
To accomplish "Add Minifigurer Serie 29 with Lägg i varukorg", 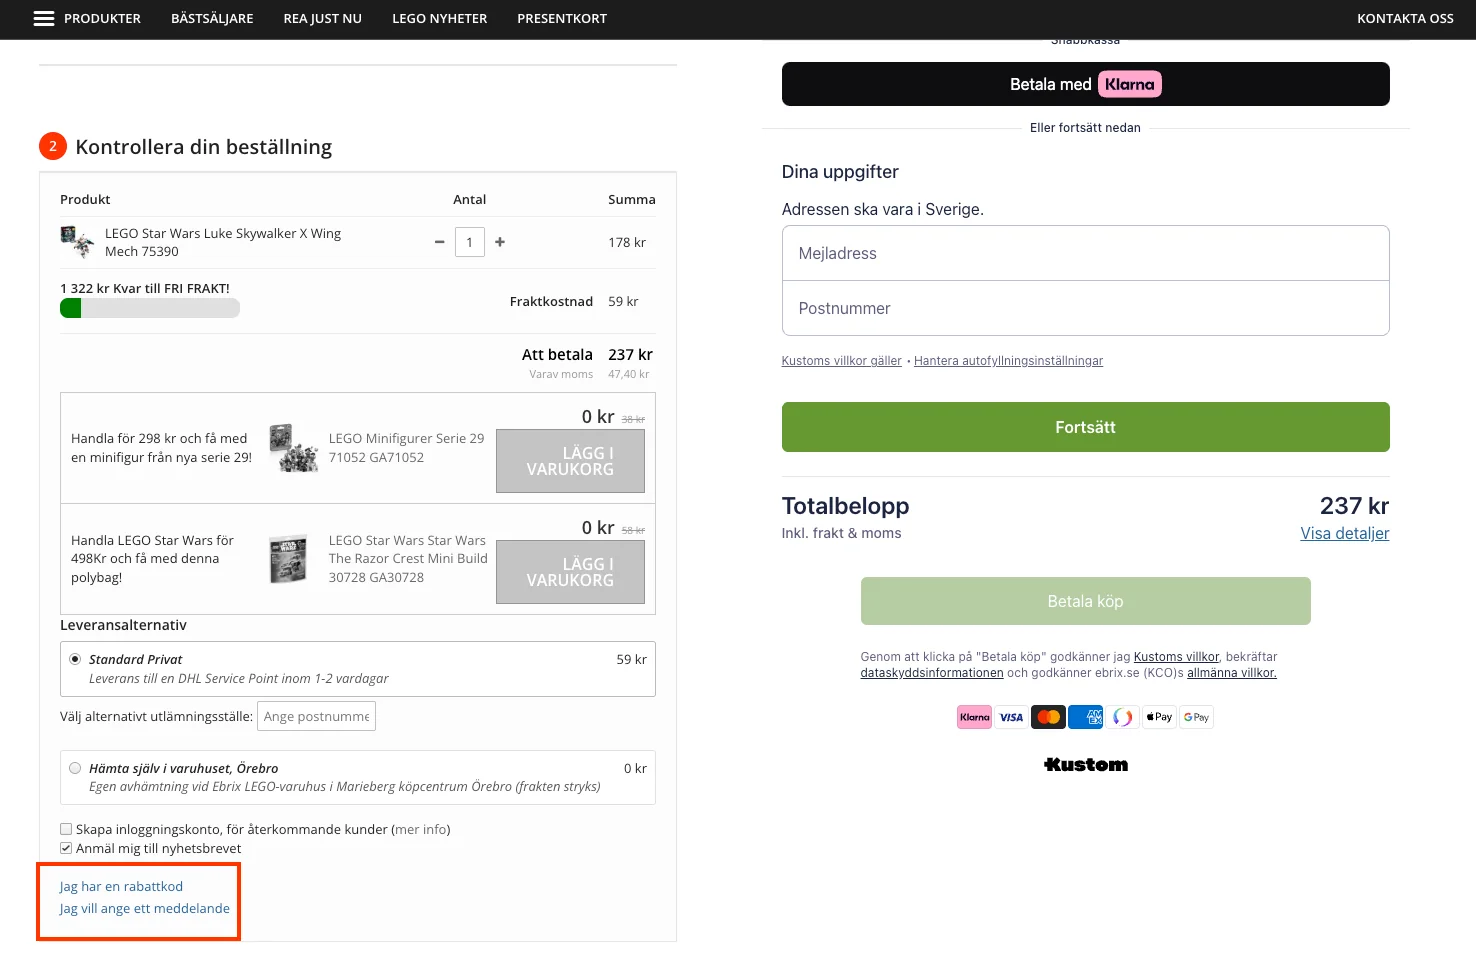I will click(x=570, y=461).
